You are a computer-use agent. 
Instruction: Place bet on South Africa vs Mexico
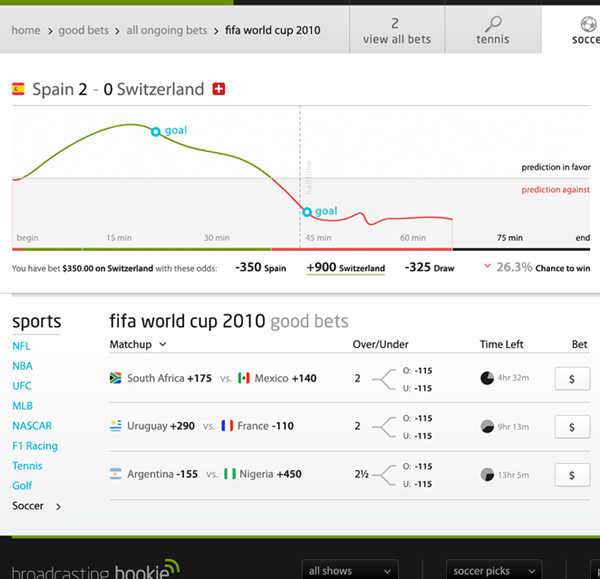(572, 379)
